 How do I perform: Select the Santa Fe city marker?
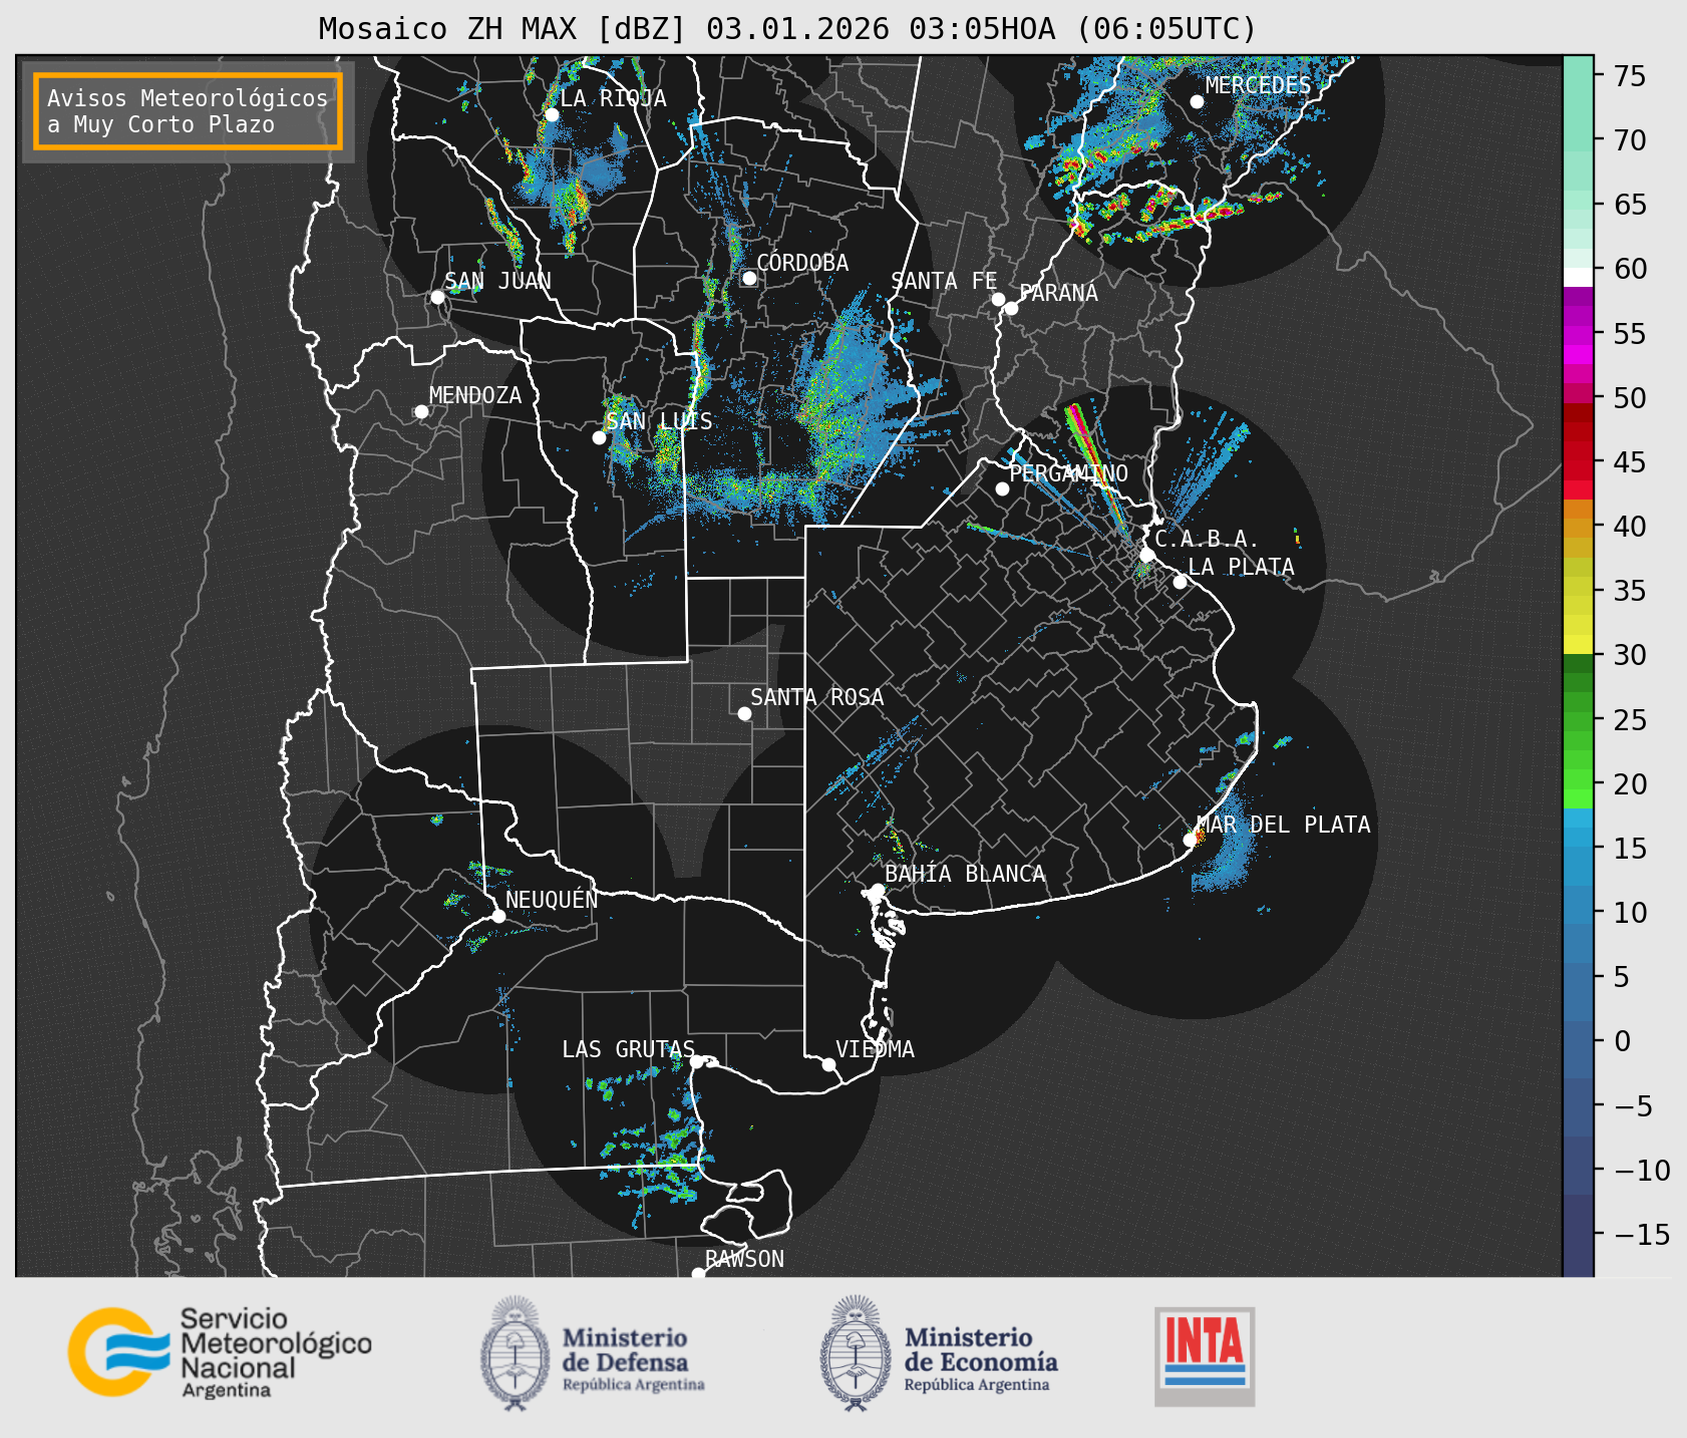tap(998, 299)
